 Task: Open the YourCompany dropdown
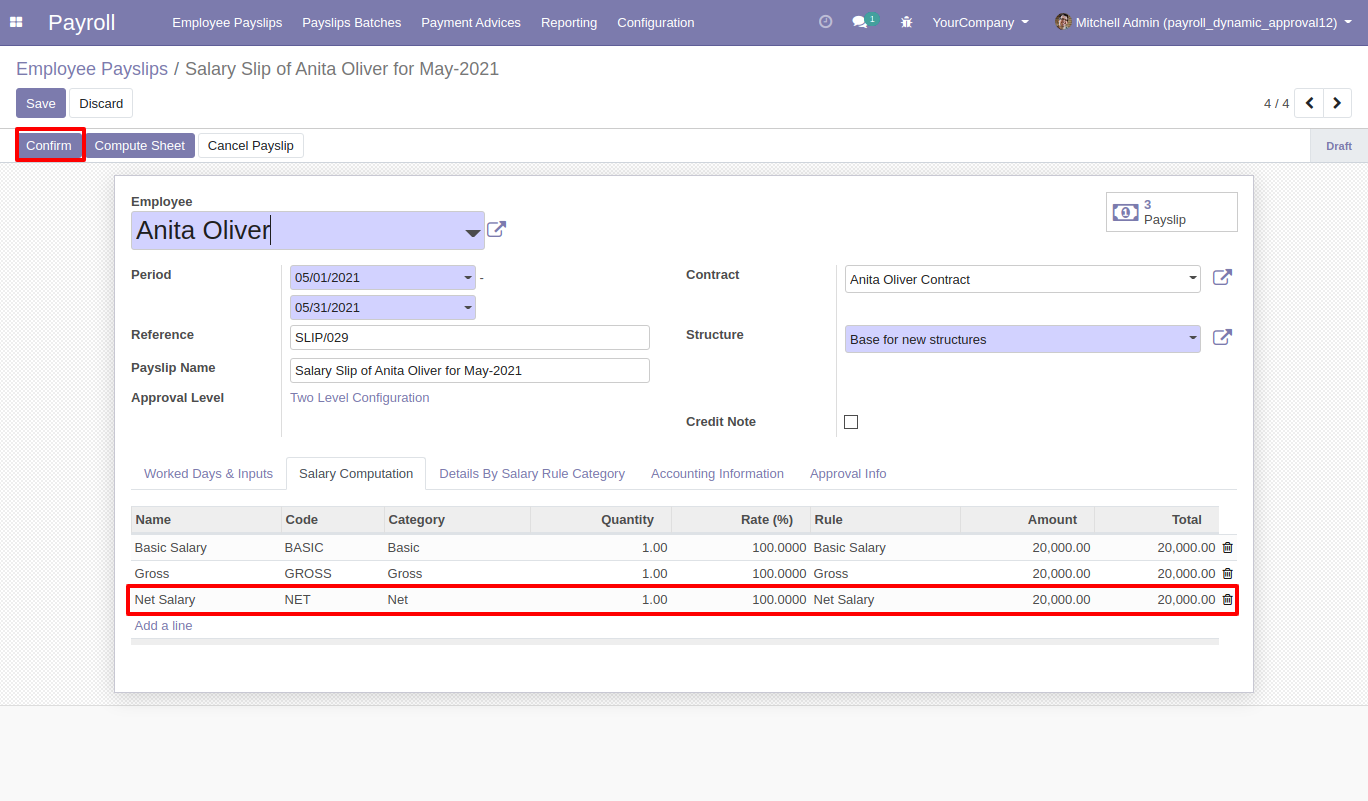979,22
